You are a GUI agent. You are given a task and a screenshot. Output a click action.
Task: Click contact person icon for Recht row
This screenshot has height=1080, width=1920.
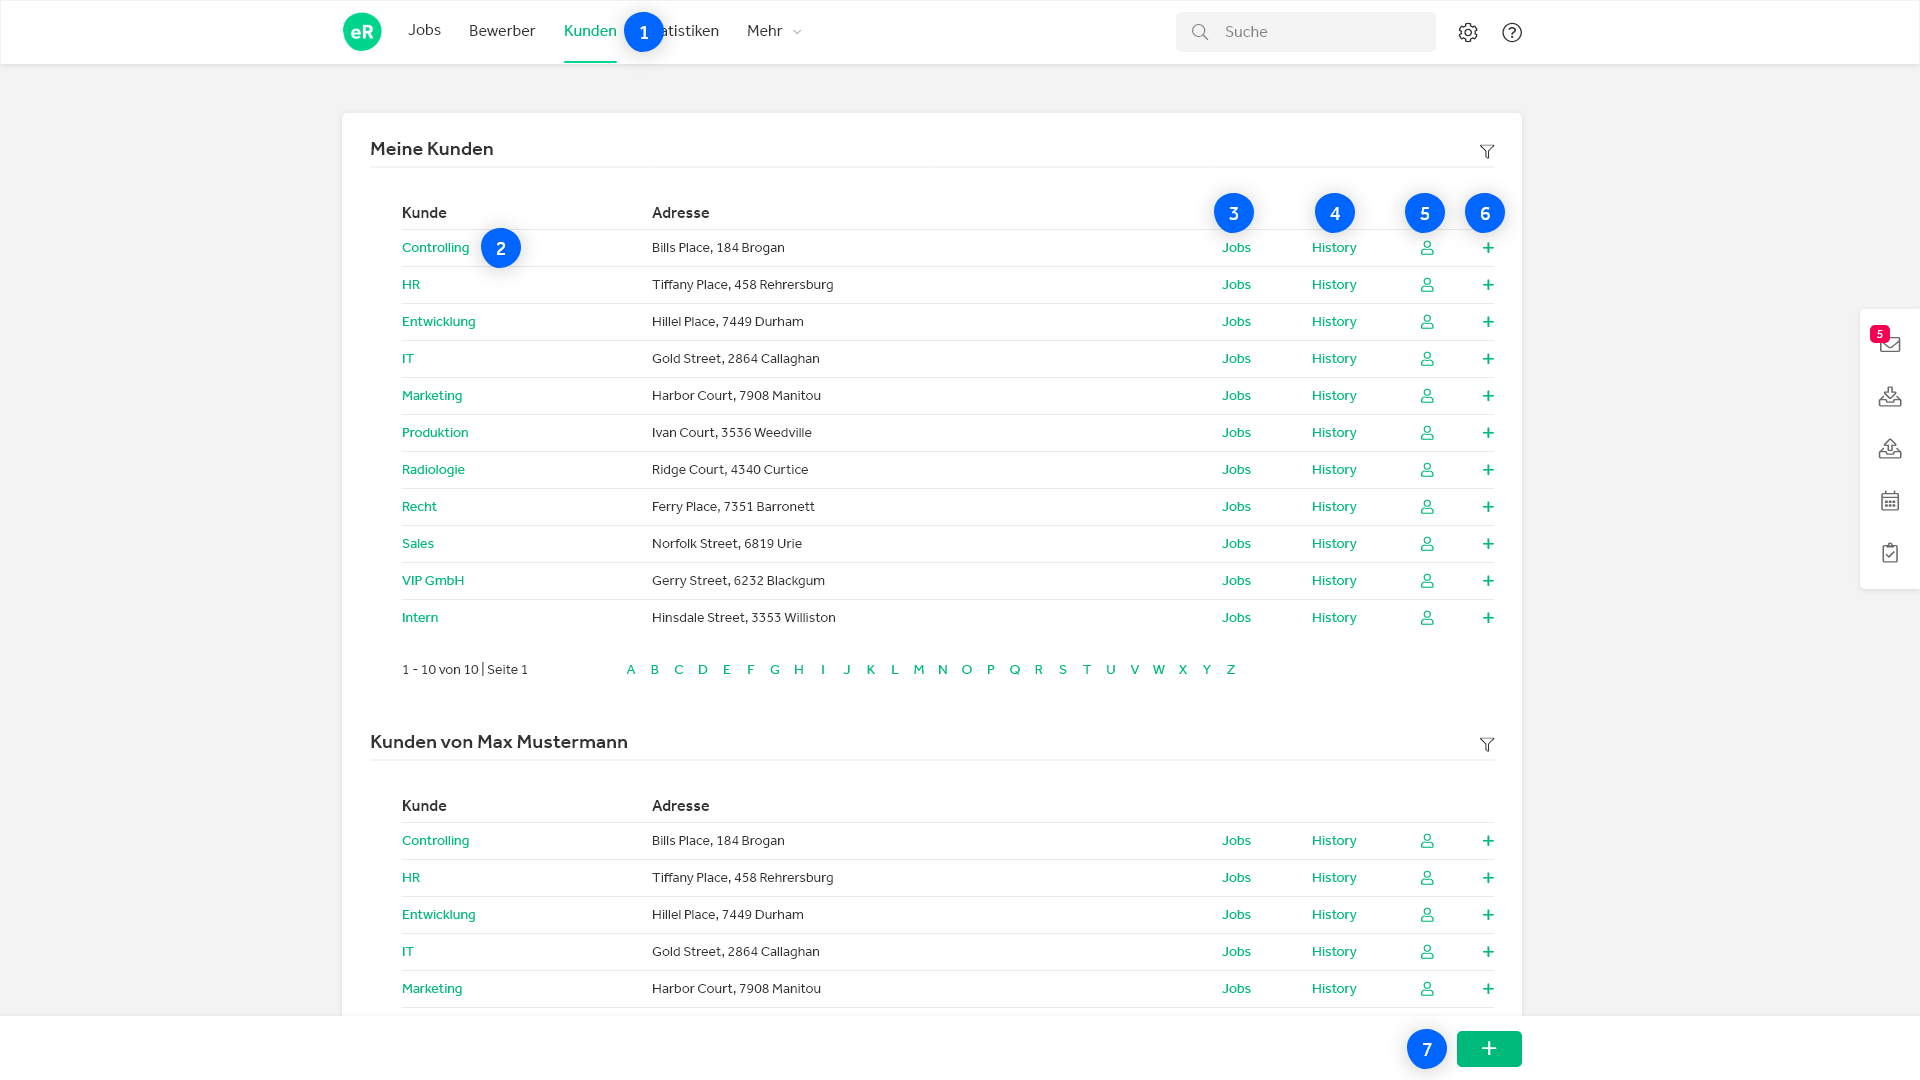pyautogui.click(x=1427, y=507)
